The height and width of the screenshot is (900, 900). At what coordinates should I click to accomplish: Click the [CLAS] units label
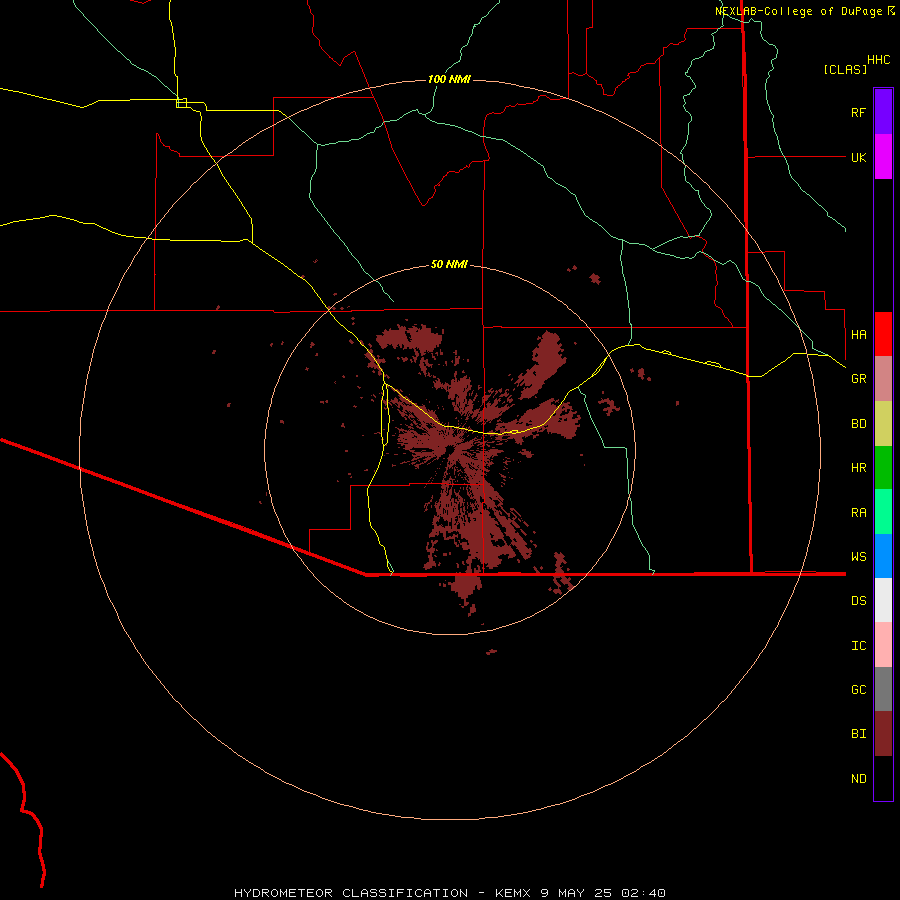pos(845,69)
